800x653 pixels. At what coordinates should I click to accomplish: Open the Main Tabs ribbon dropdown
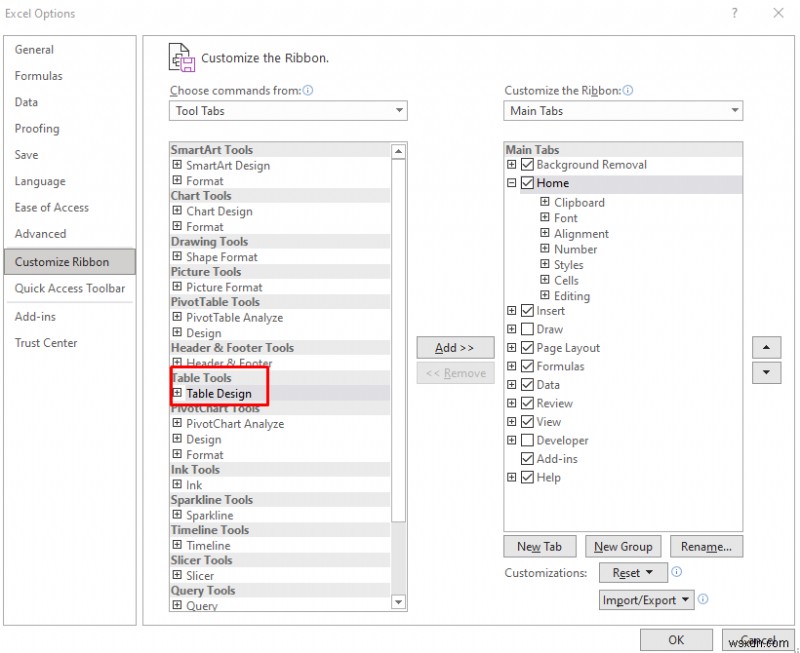(x=623, y=110)
